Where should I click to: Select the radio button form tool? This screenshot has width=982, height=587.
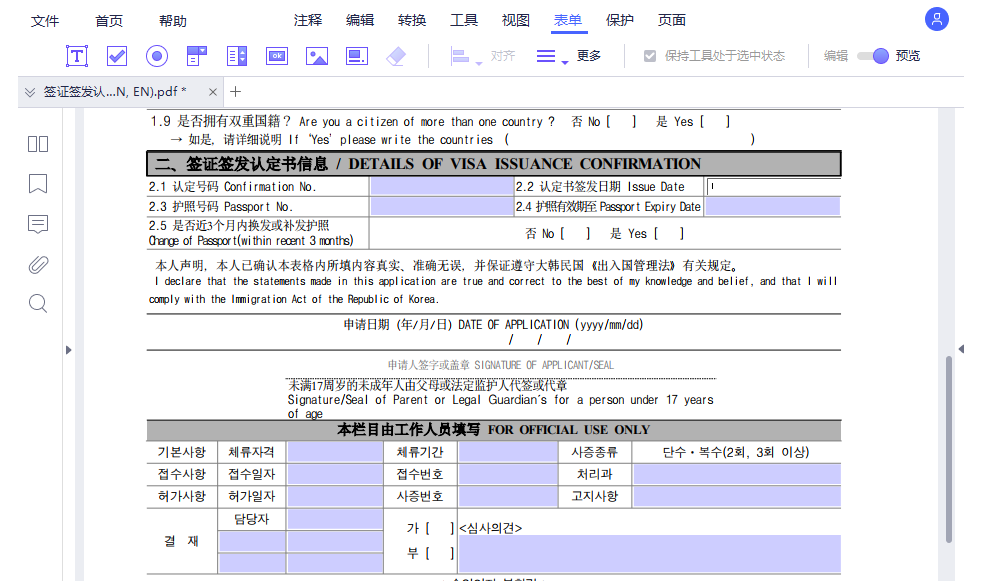pos(157,56)
